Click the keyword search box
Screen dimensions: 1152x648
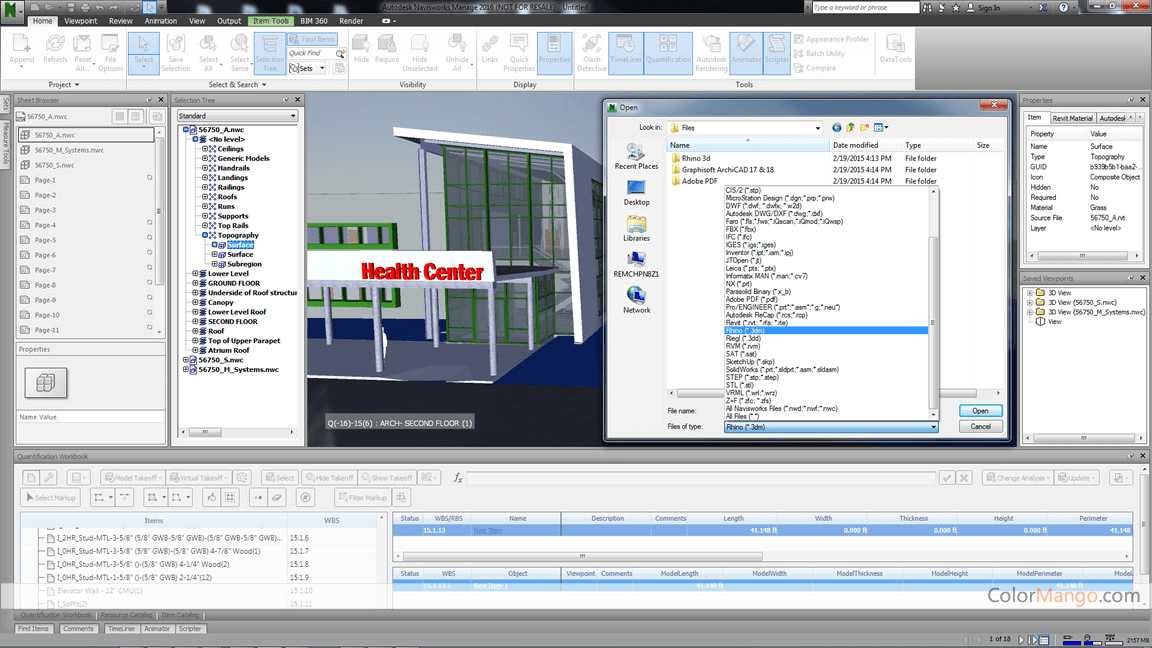[865, 7]
